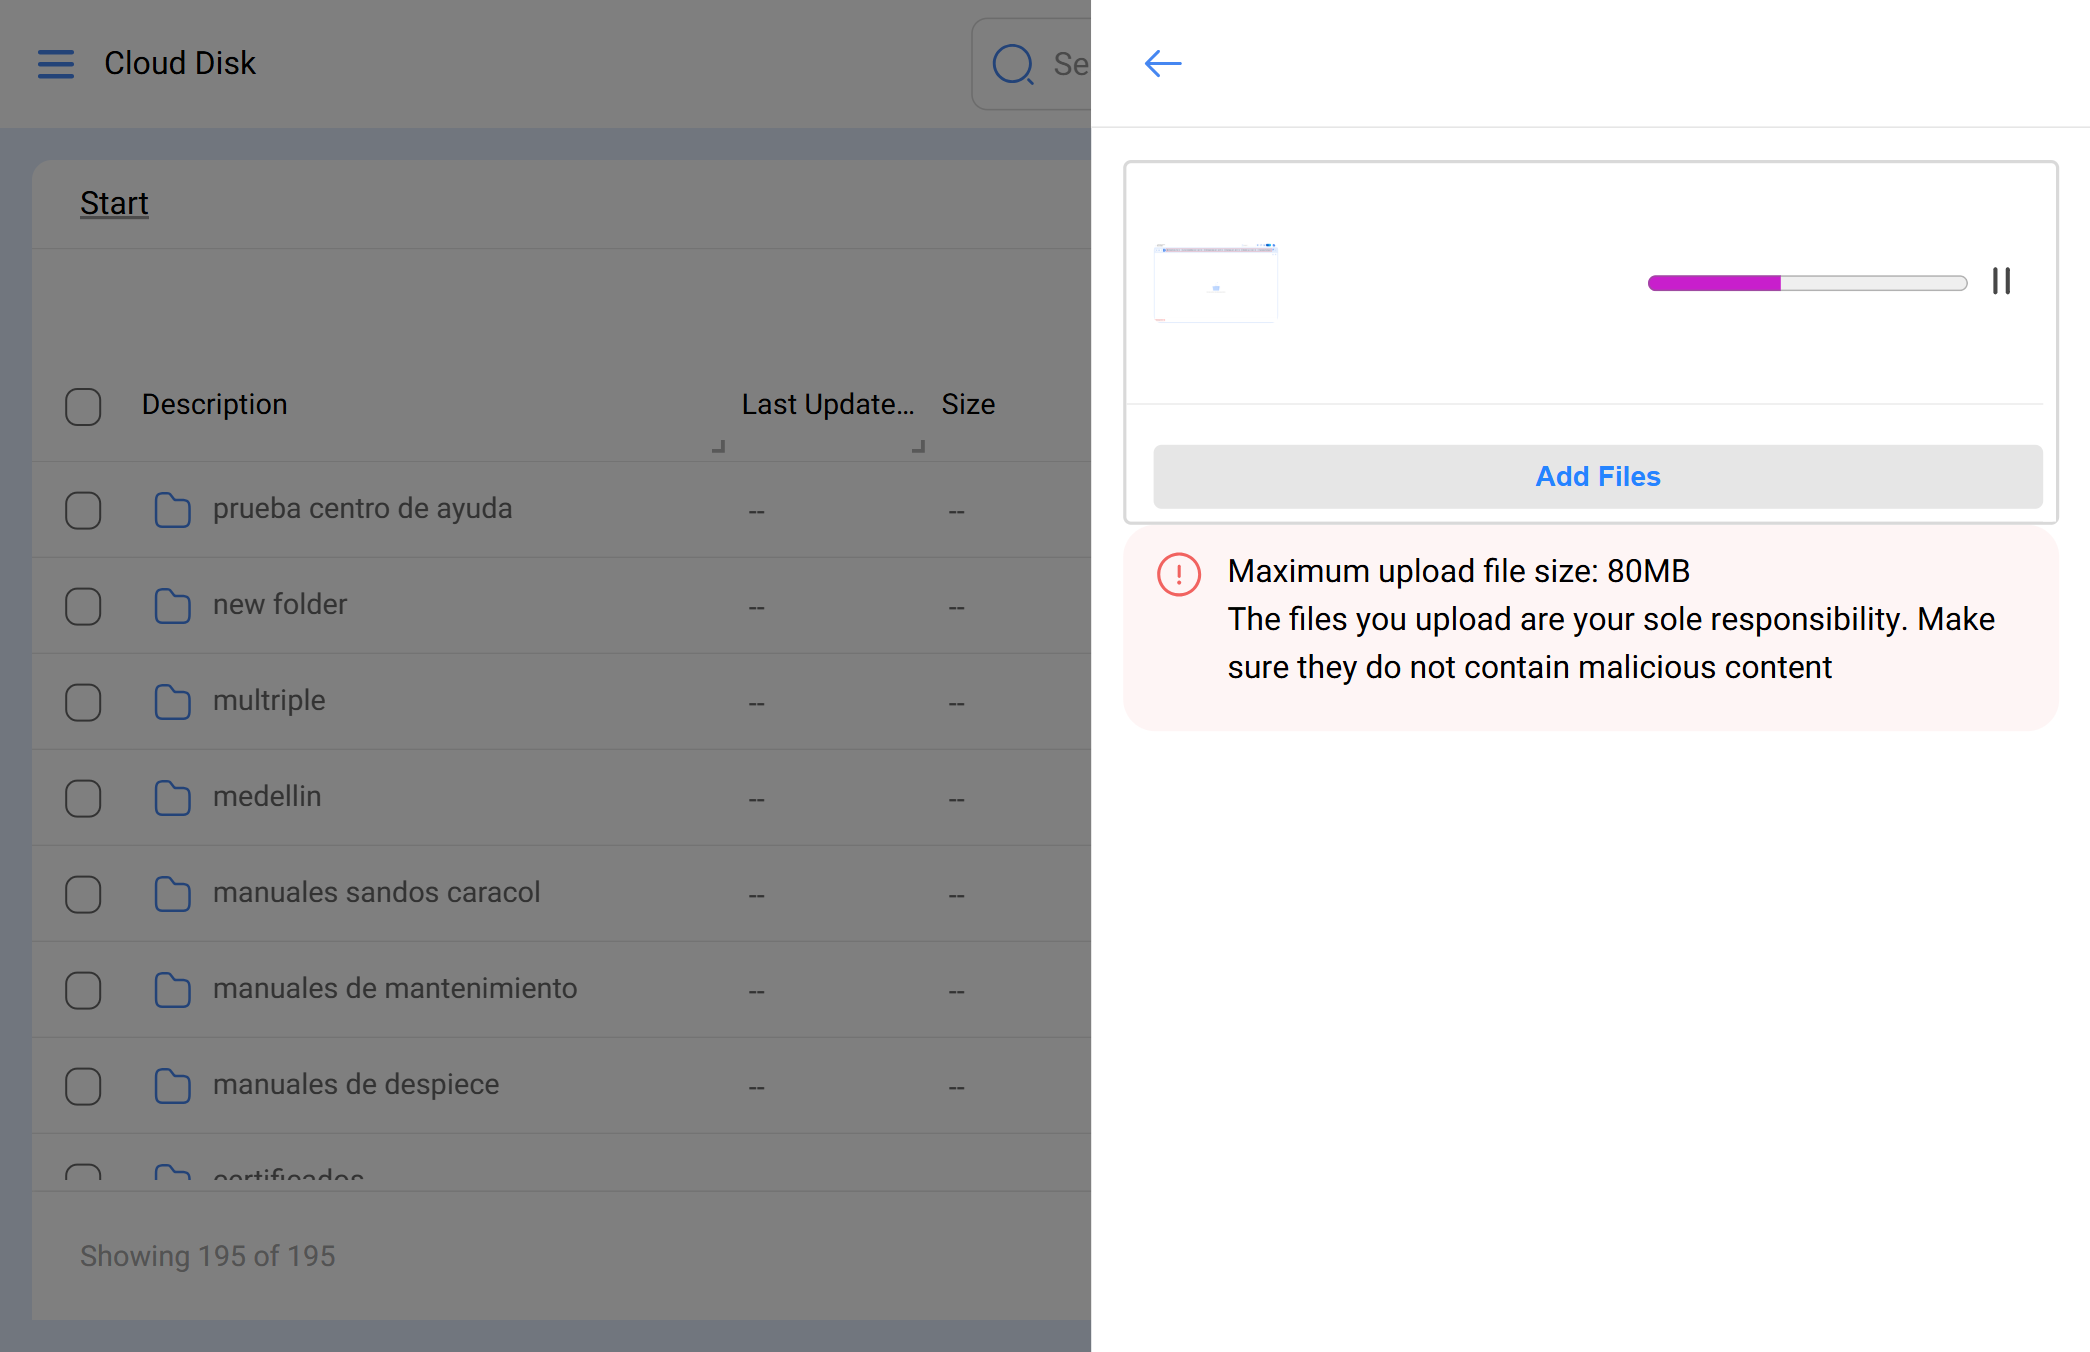The image size is (2090, 1352).
Task: Click the warning alert icon
Action: click(x=1178, y=574)
